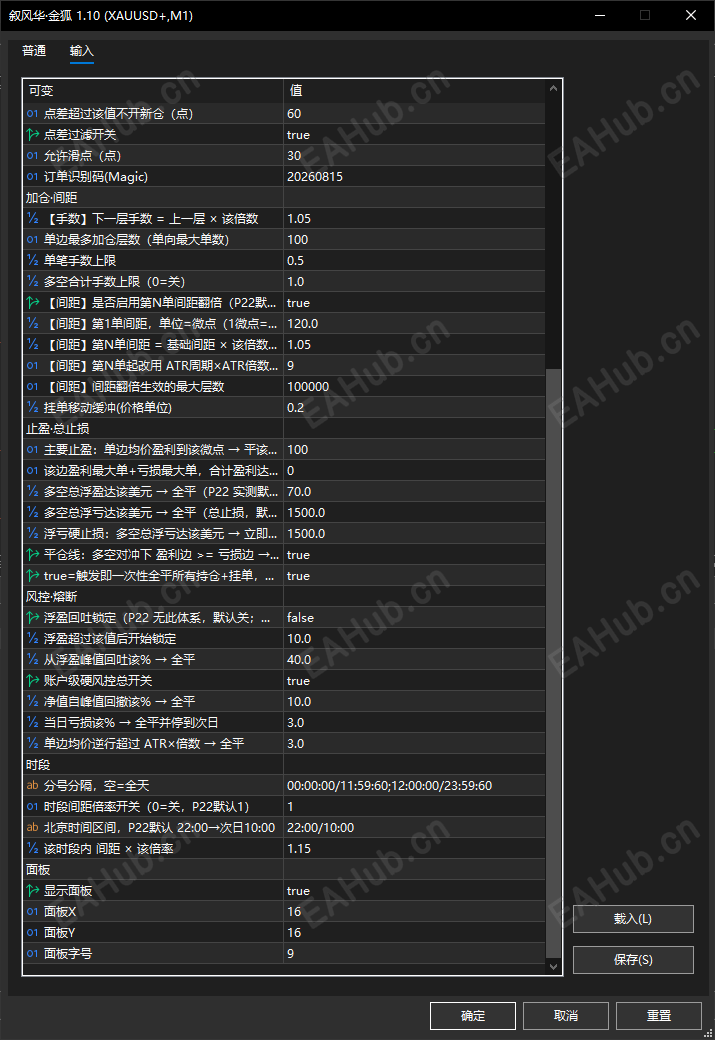Minimize the 叙风华·金狐 dialog window
The height and width of the screenshot is (1040, 715).
(600, 15)
